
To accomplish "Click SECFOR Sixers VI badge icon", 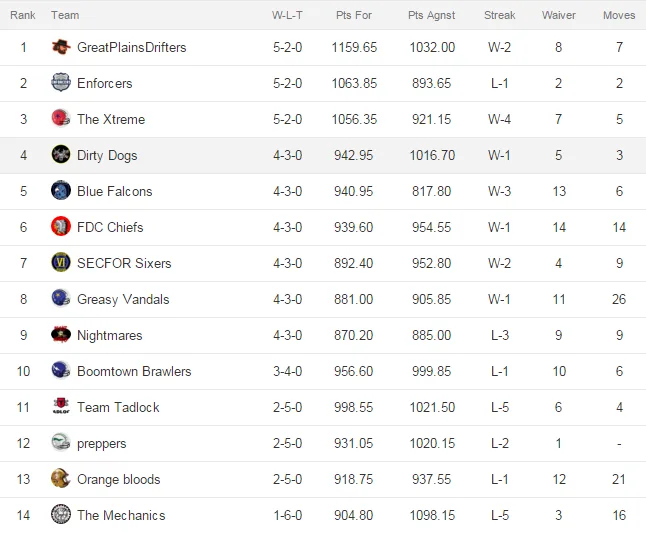I will coord(61,263).
